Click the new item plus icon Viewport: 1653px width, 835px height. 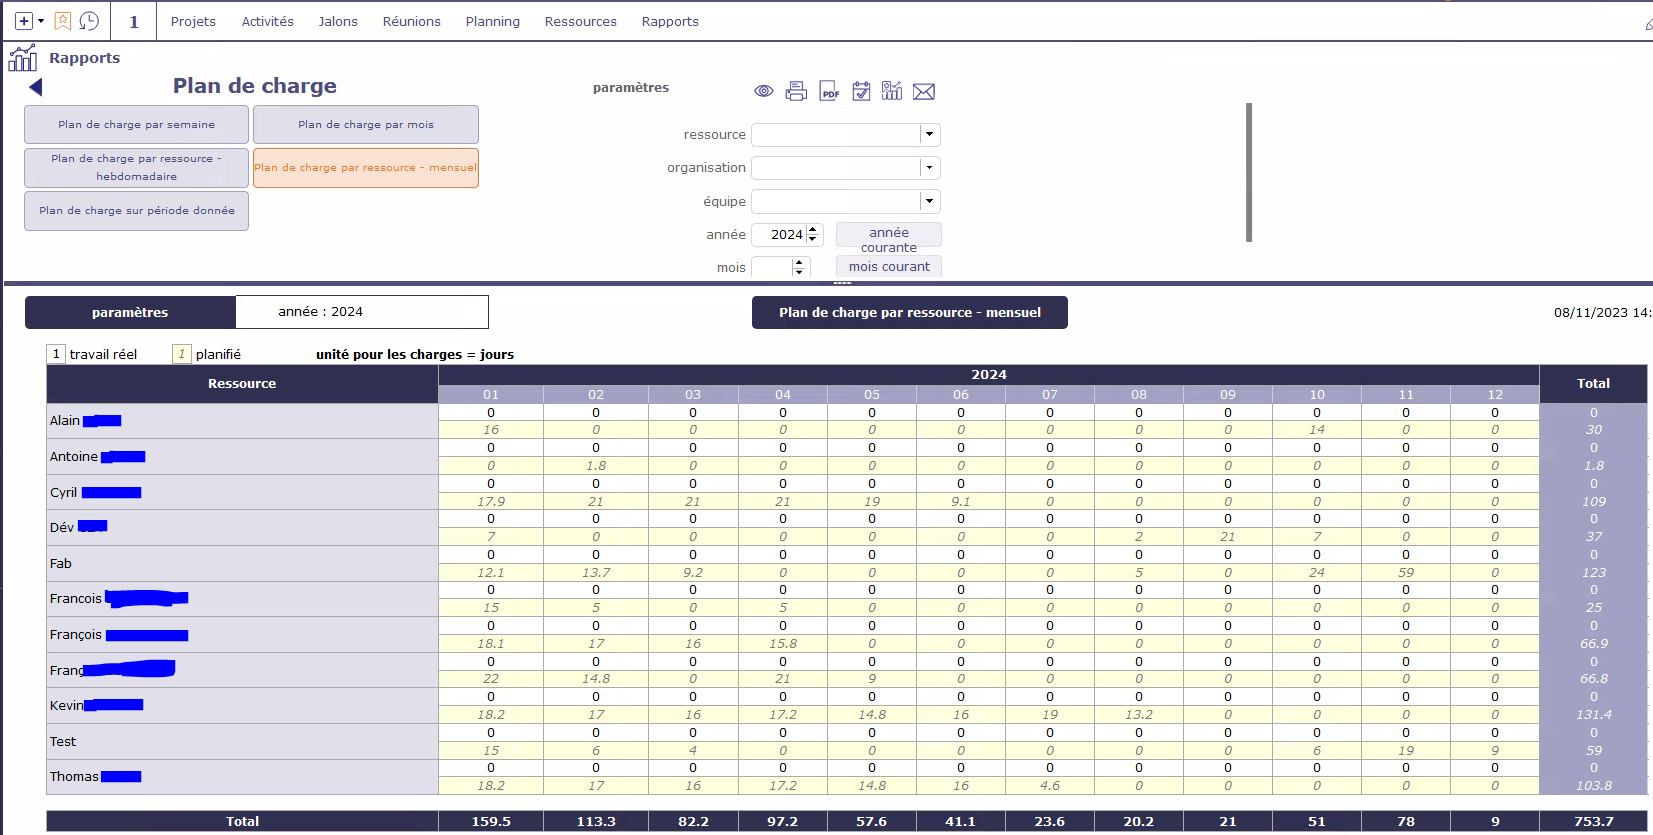click(24, 21)
